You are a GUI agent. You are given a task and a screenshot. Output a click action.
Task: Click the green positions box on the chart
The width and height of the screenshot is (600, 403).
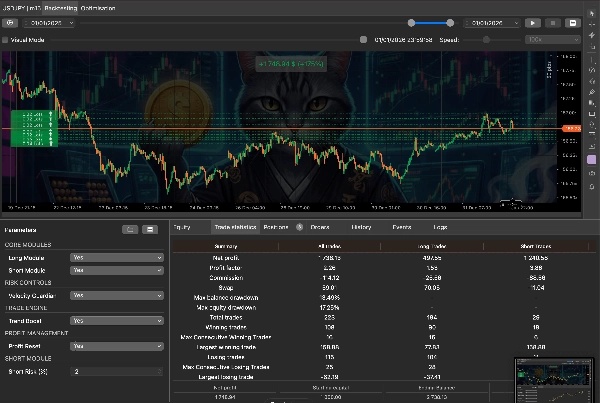(34, 129)
